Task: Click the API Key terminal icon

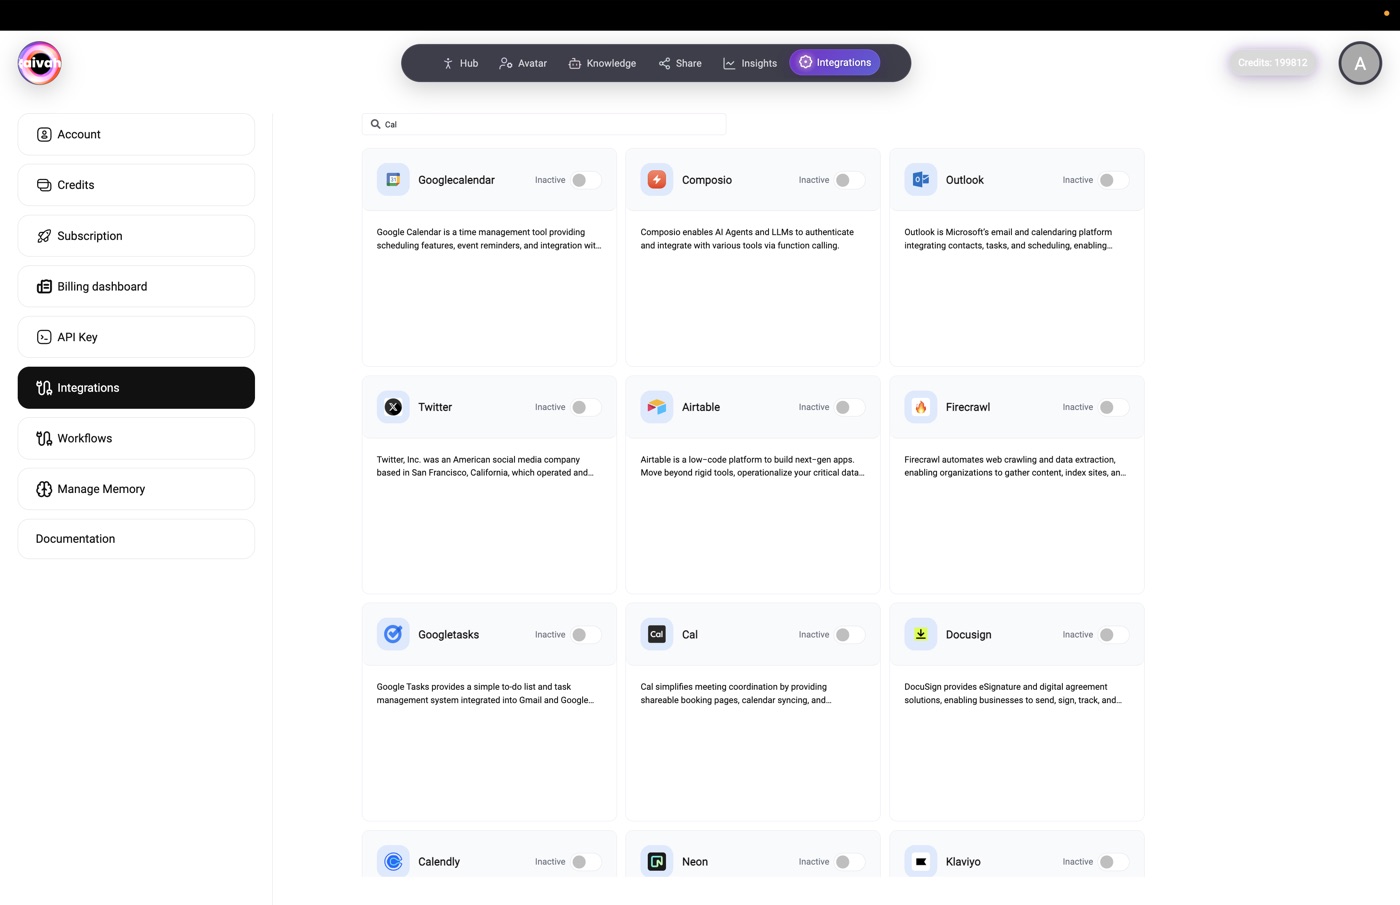Action: pyautogui.click(x=44, y=337)
